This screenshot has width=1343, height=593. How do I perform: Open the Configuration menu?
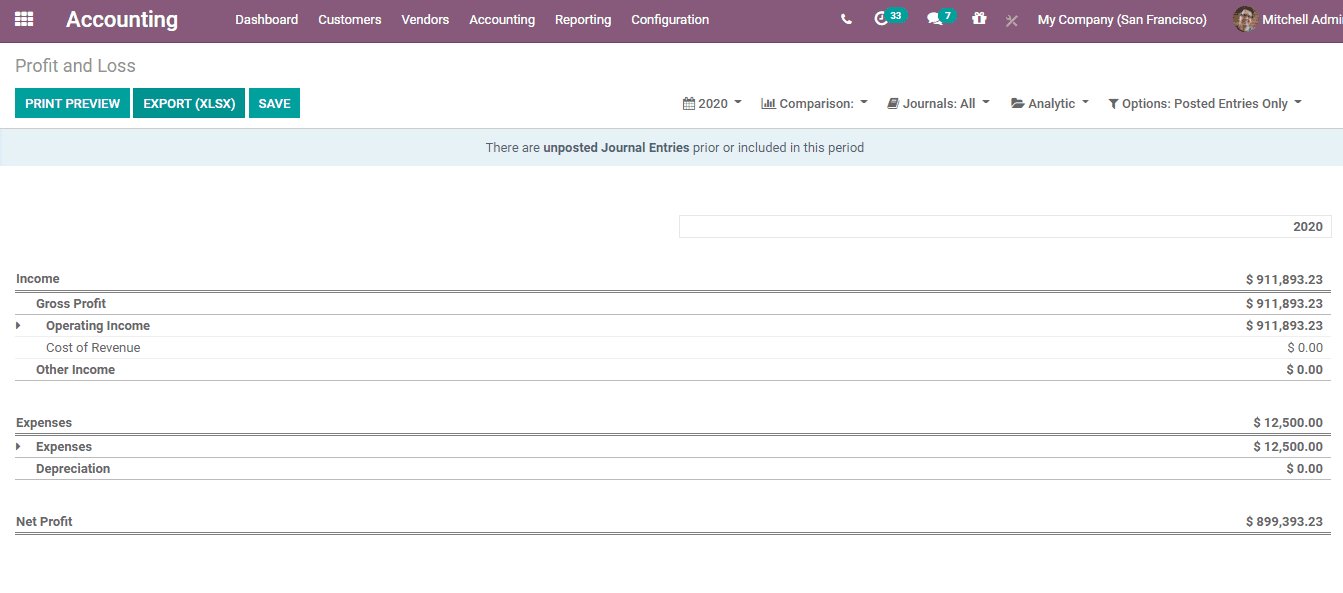[670, 19]
